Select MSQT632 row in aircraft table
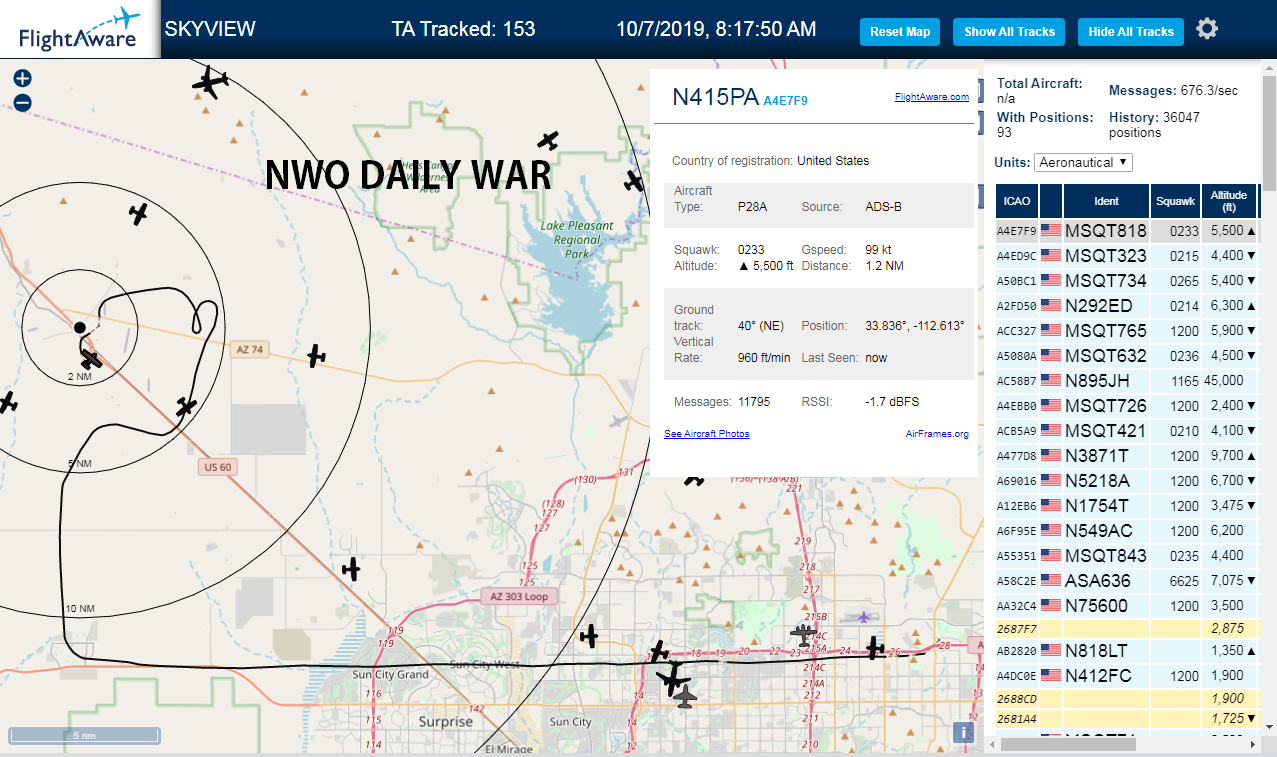The height and width of the screenshot is (757, 1277). [x=1127, y=355]
